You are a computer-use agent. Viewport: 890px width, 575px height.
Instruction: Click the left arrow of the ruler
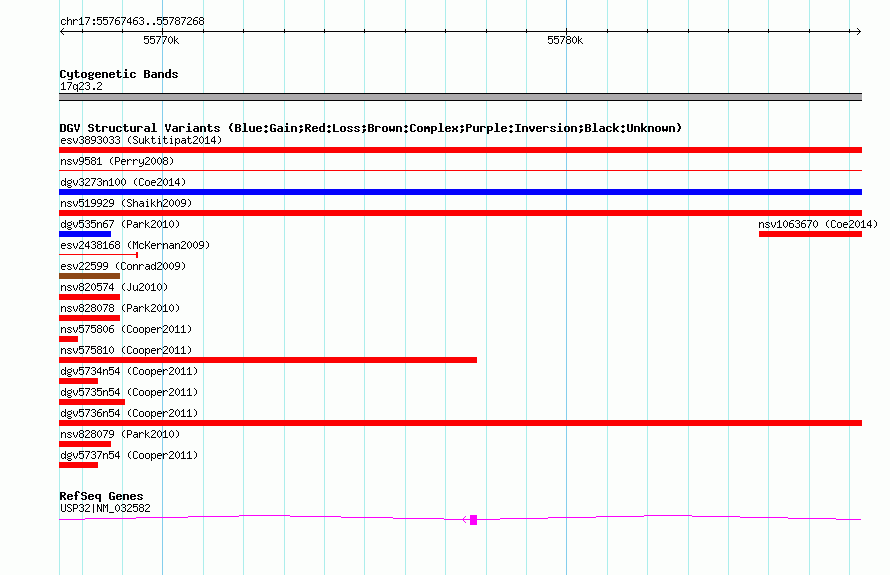63,32
